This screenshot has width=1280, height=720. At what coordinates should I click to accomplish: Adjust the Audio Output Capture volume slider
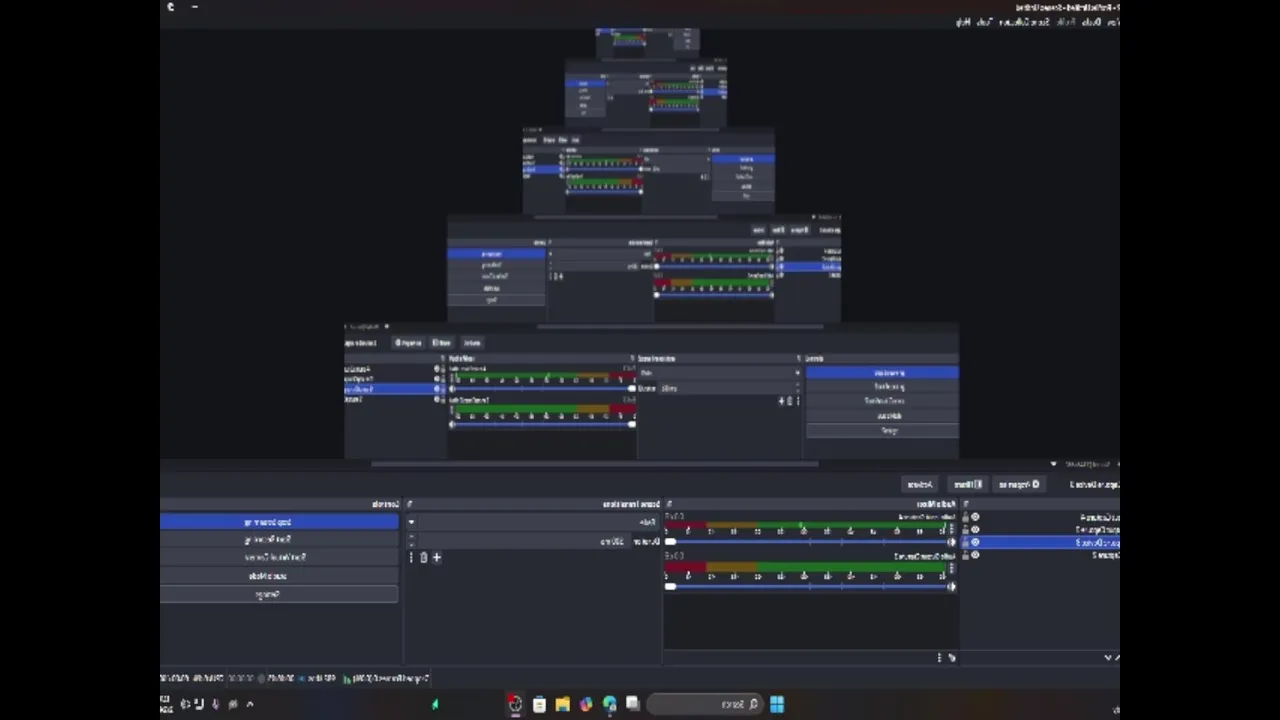coord(805,586)
